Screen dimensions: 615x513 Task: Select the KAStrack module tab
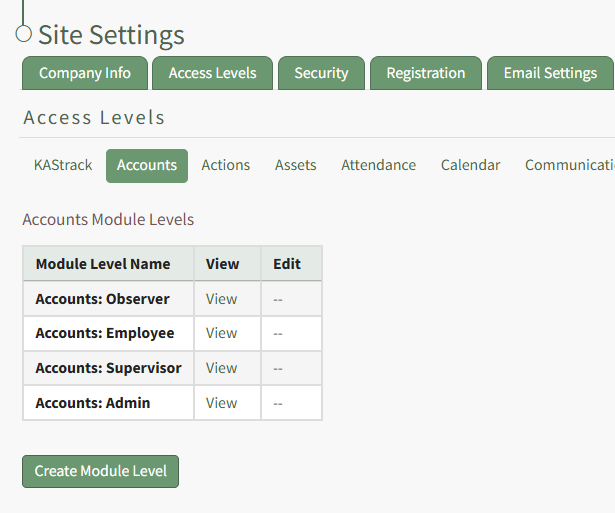tap(63, 166)
